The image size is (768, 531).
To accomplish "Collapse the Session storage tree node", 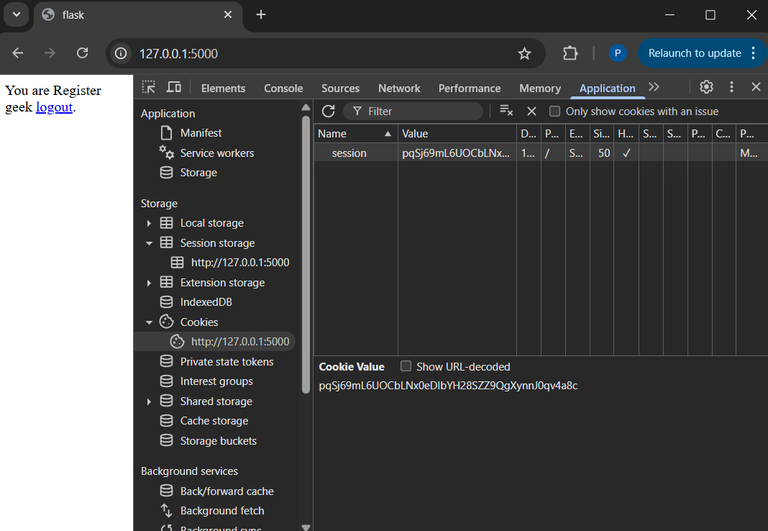I will 149,243.
